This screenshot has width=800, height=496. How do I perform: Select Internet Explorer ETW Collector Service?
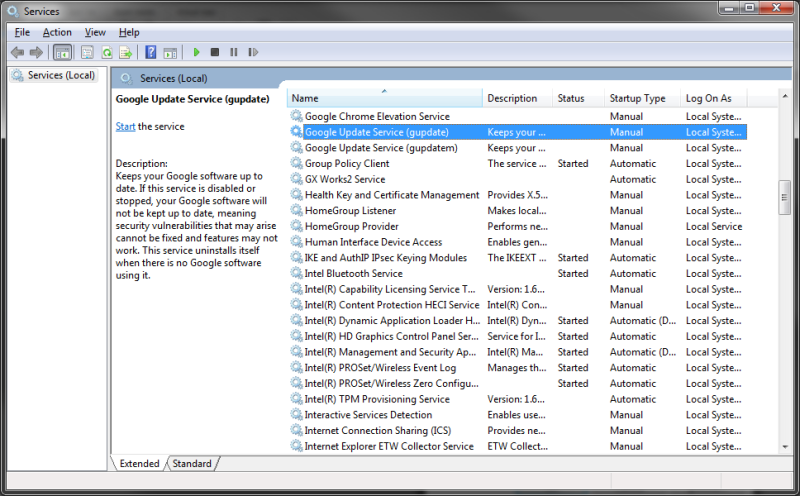point(517,446)
